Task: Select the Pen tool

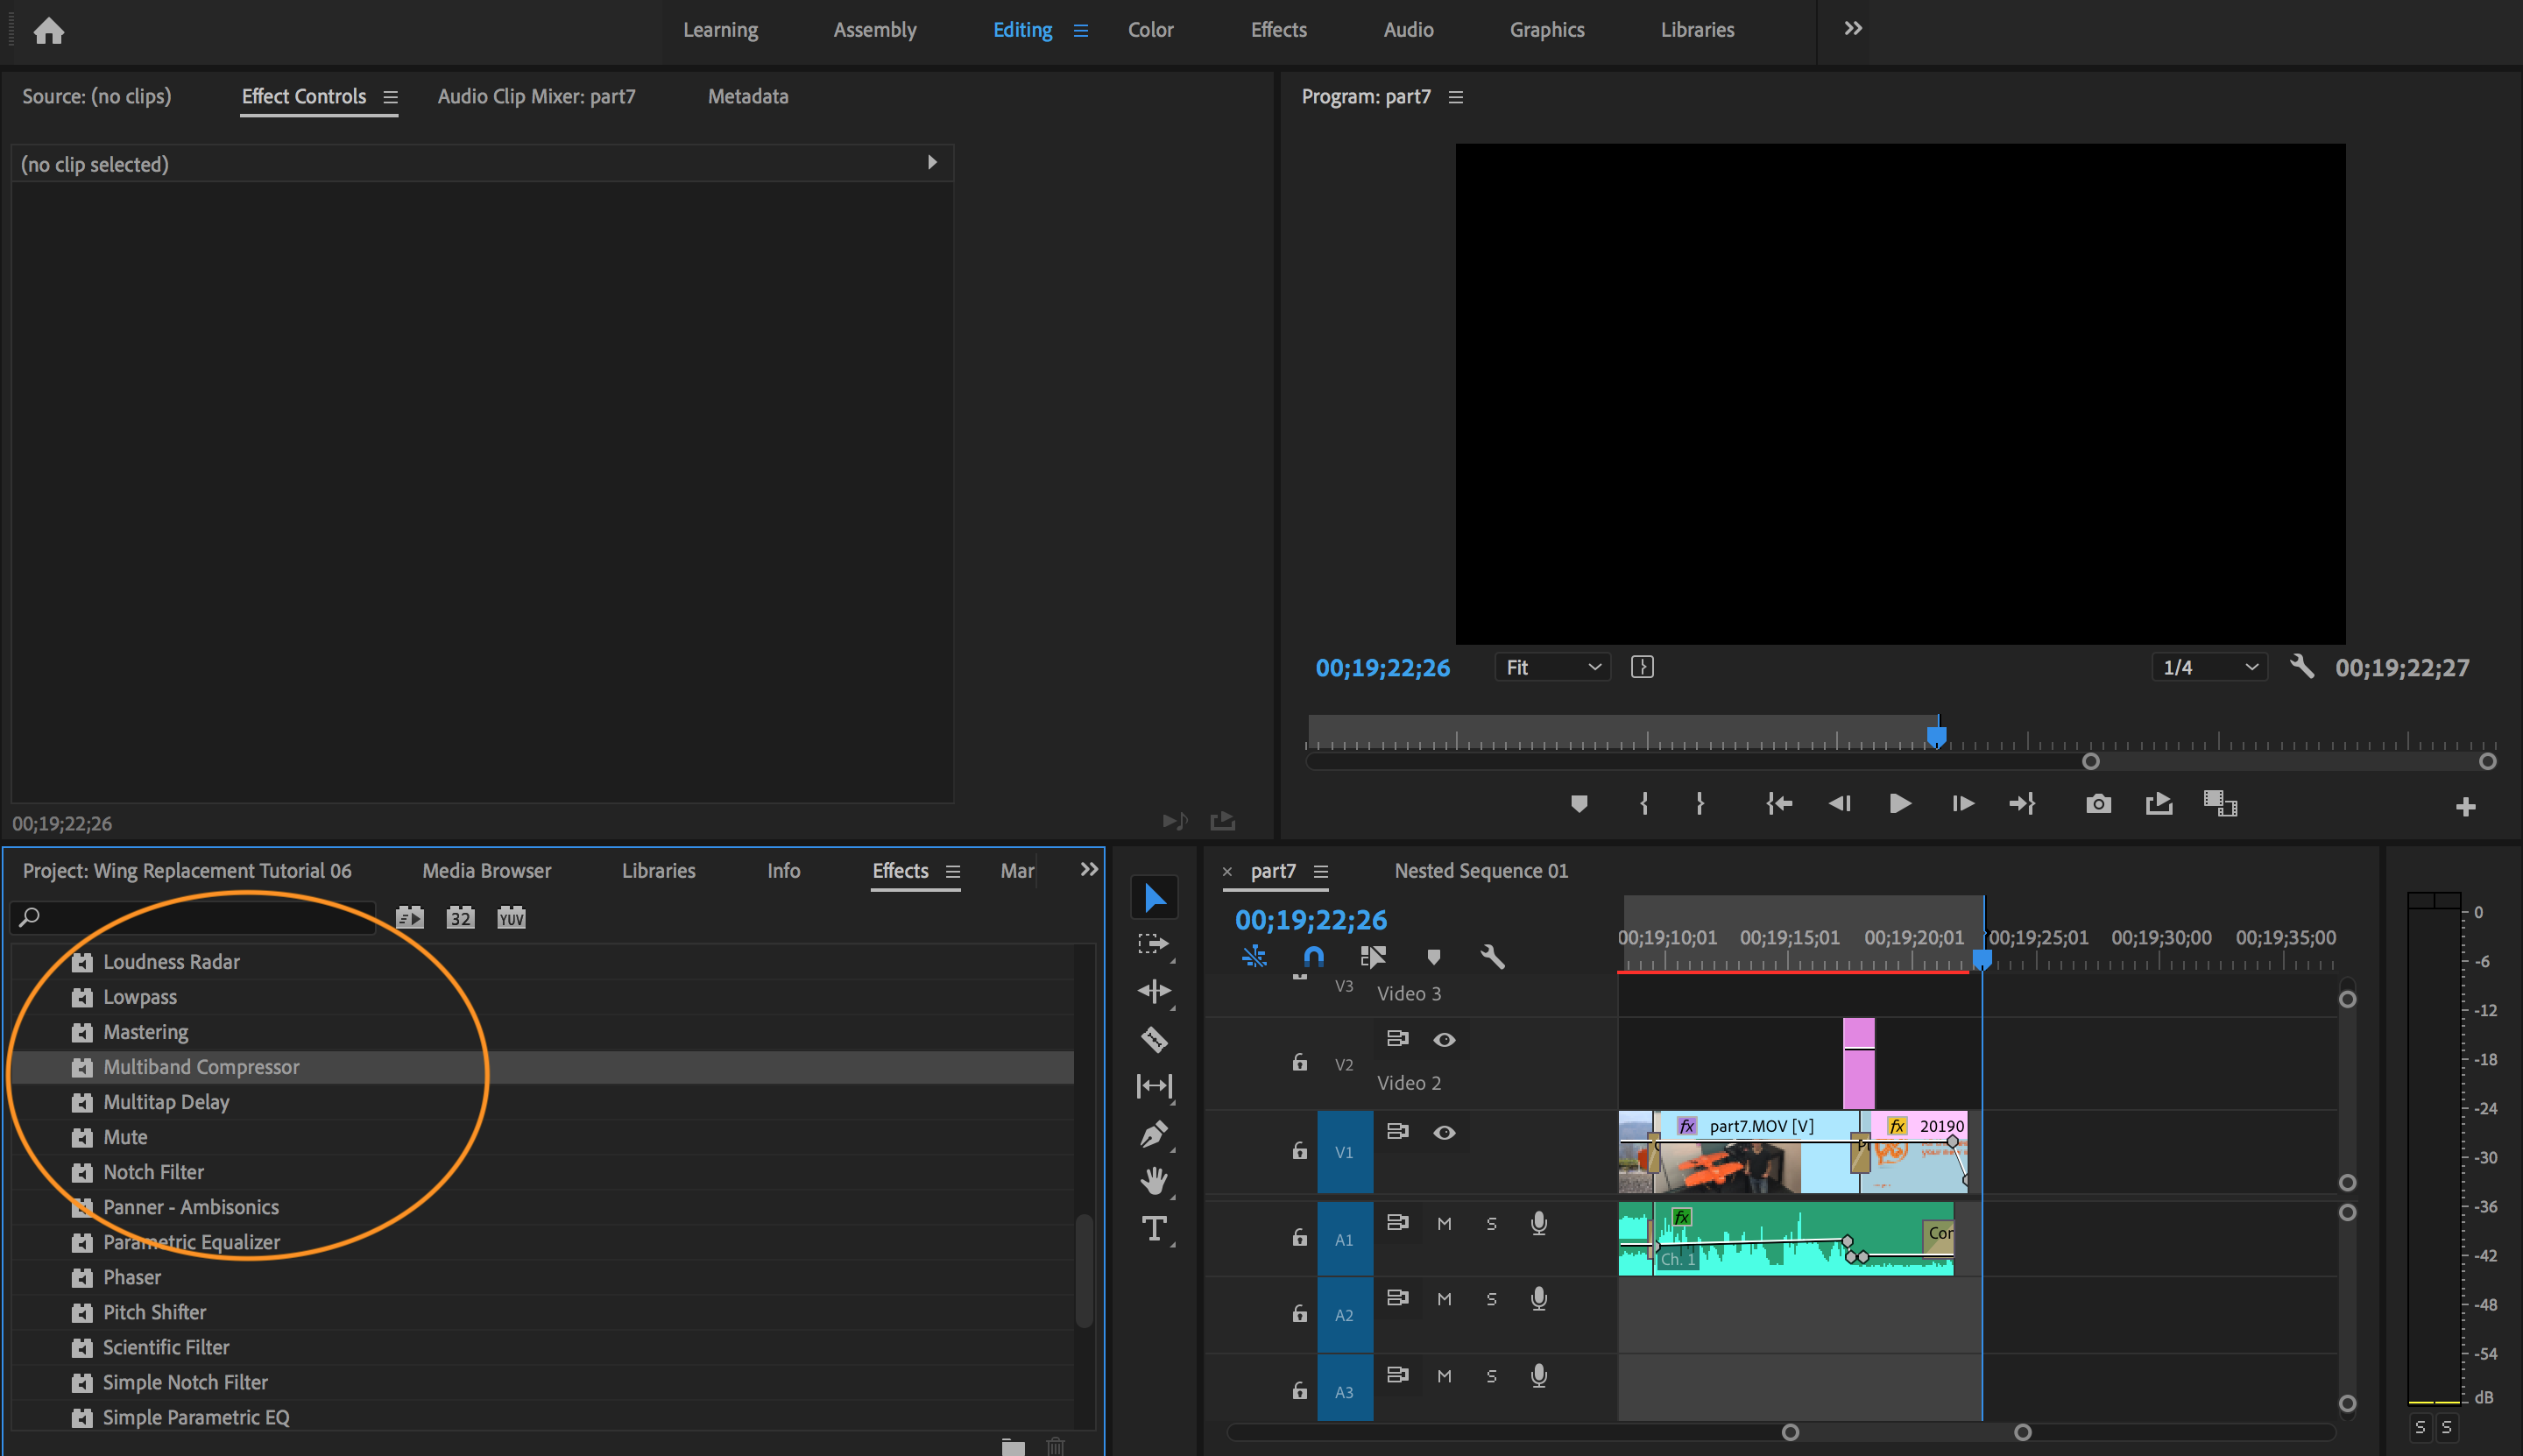Action: tap(1154, 1134)
